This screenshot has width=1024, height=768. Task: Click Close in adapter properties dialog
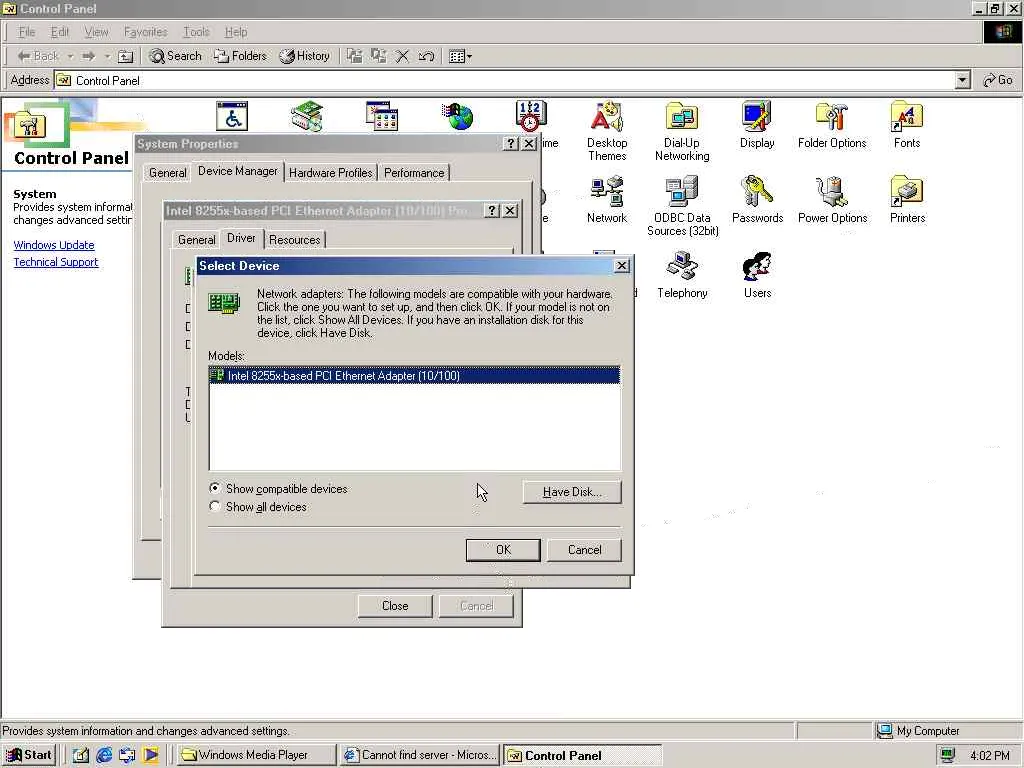click(395, 606)
